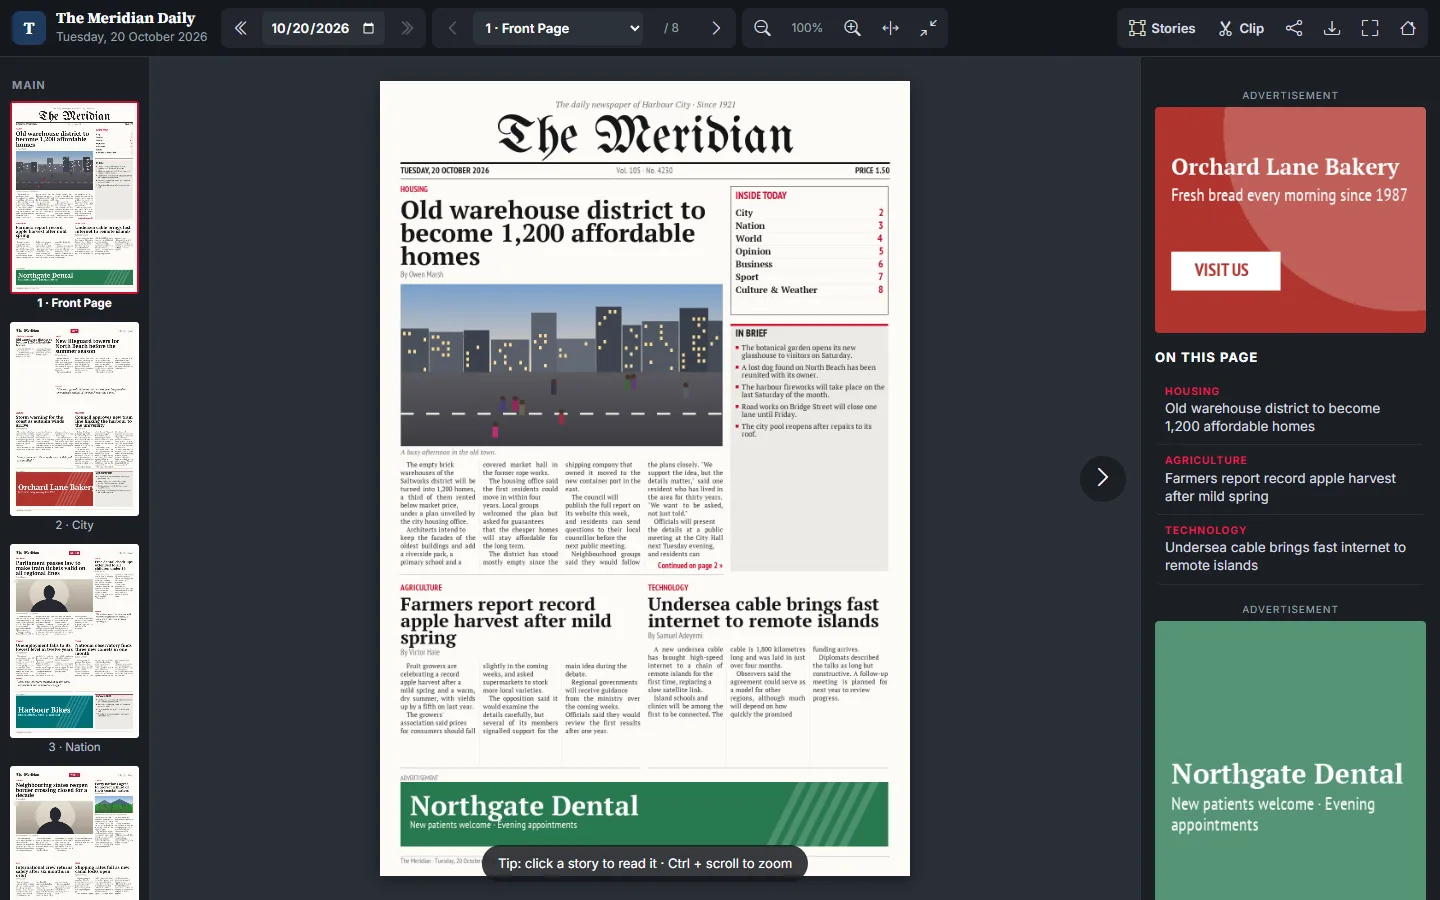Image resolution: width=1440 pixels, height=900 pixels.
Task: Open the City page thumbnail
Action: 74,419
